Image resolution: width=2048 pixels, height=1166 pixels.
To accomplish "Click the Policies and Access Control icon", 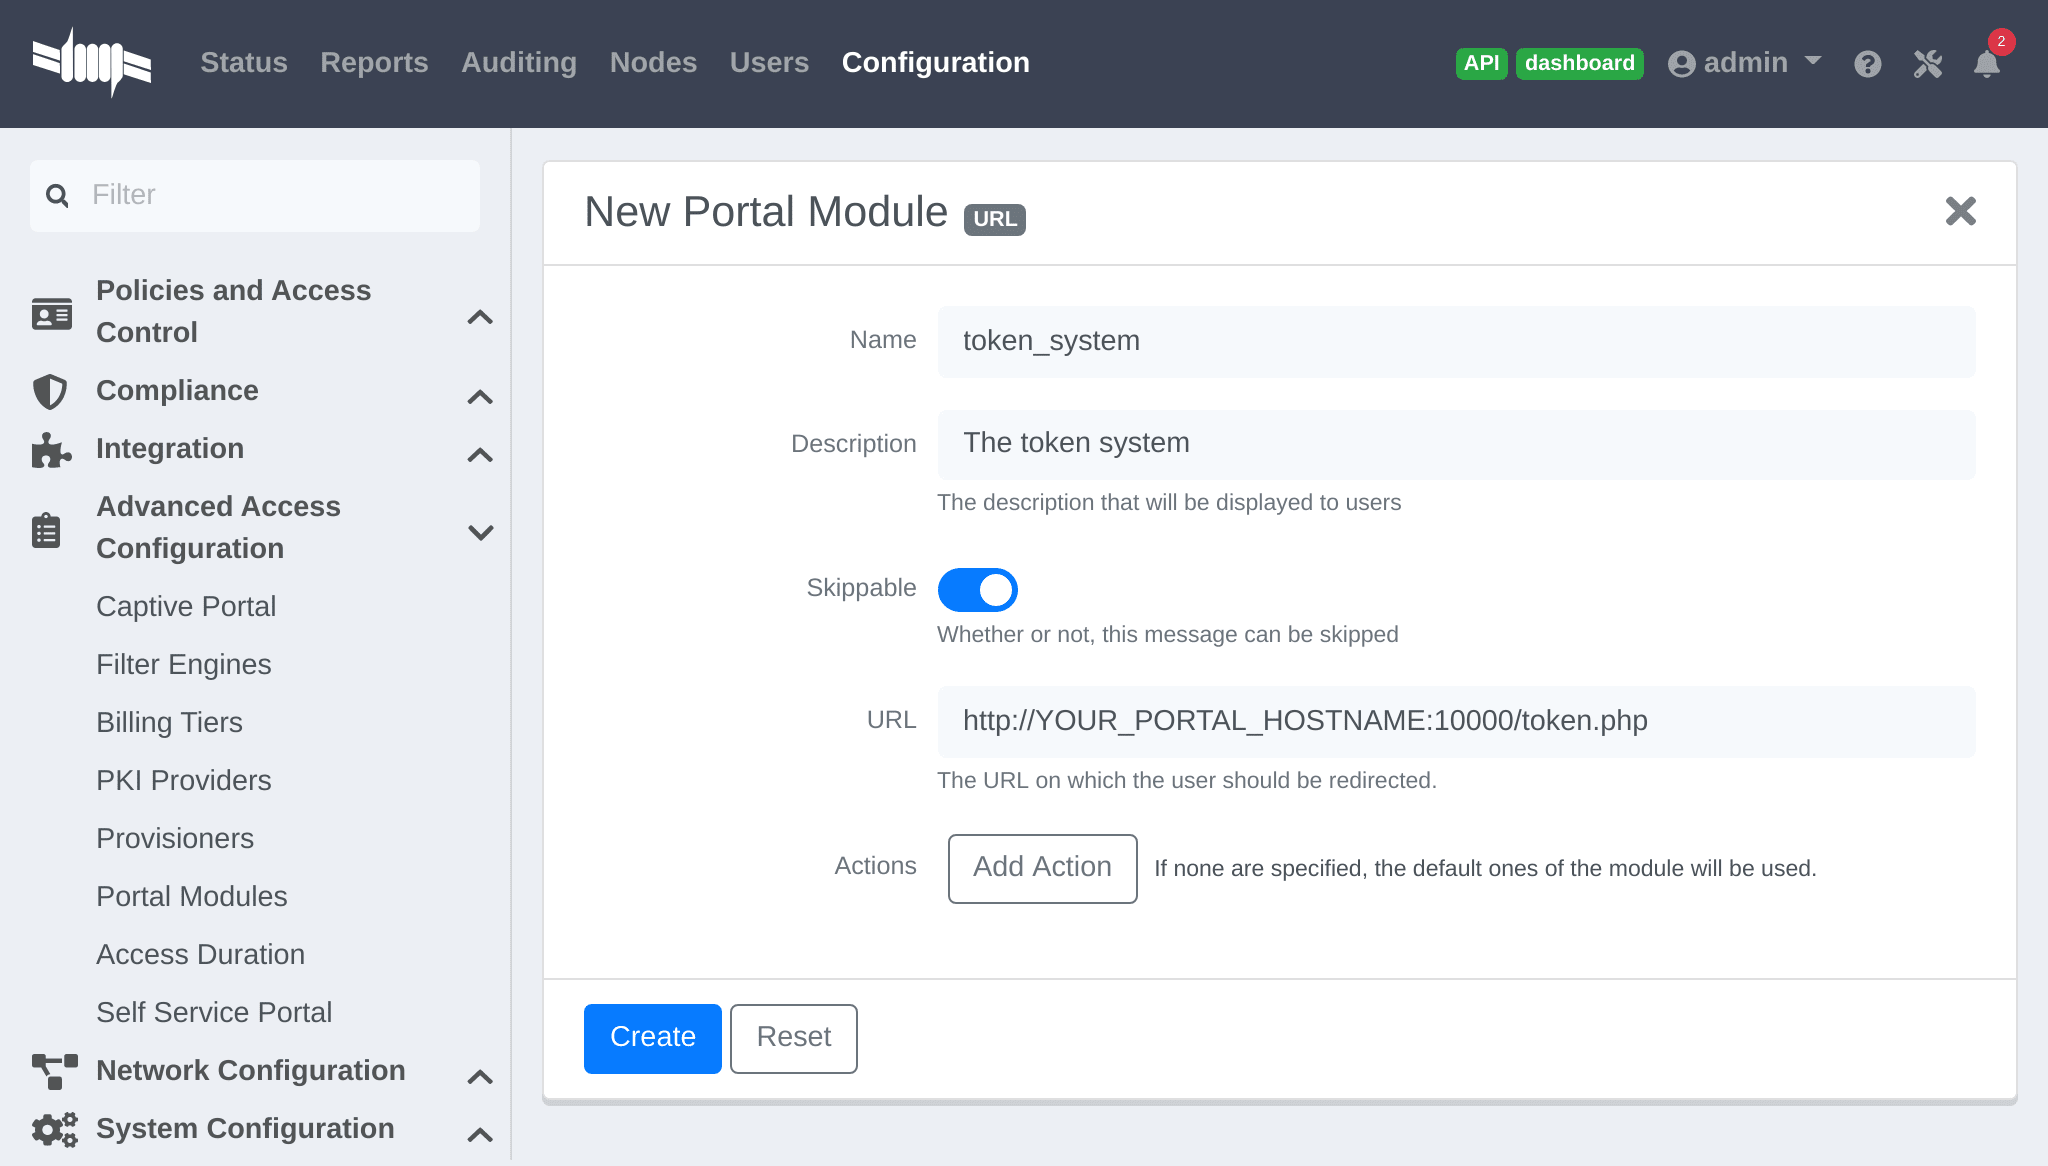I will coord(52,314).
